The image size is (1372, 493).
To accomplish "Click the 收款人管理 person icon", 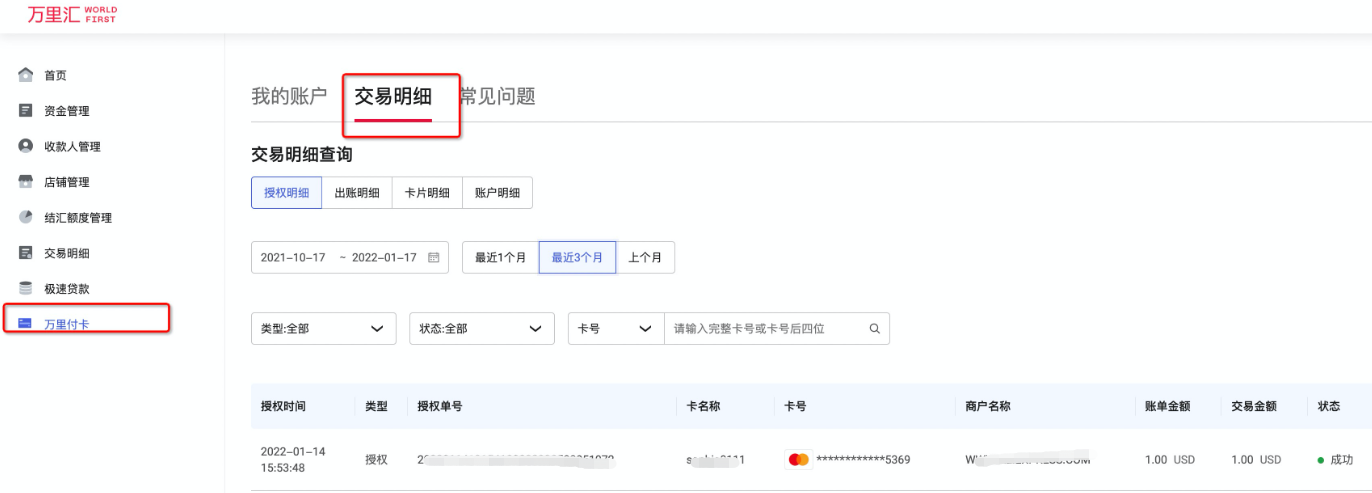I will (x=26, y=146).
